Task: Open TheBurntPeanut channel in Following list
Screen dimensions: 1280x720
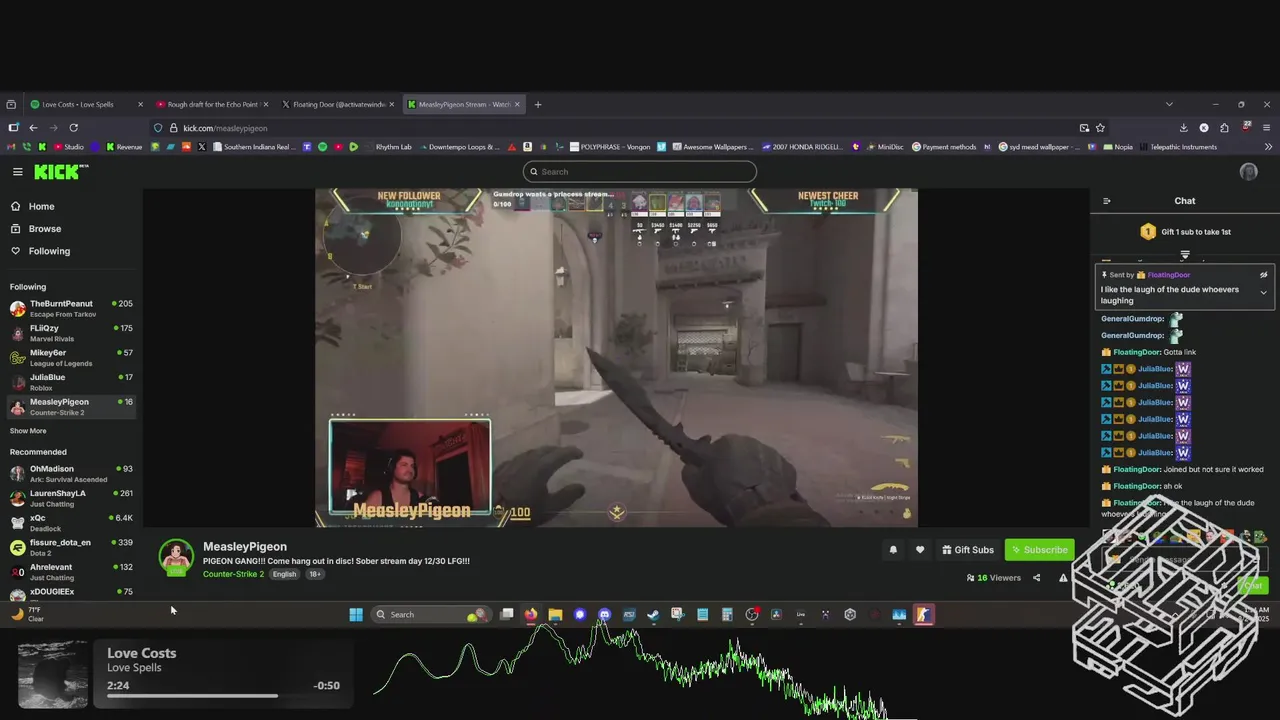Action: pos(71,308)
